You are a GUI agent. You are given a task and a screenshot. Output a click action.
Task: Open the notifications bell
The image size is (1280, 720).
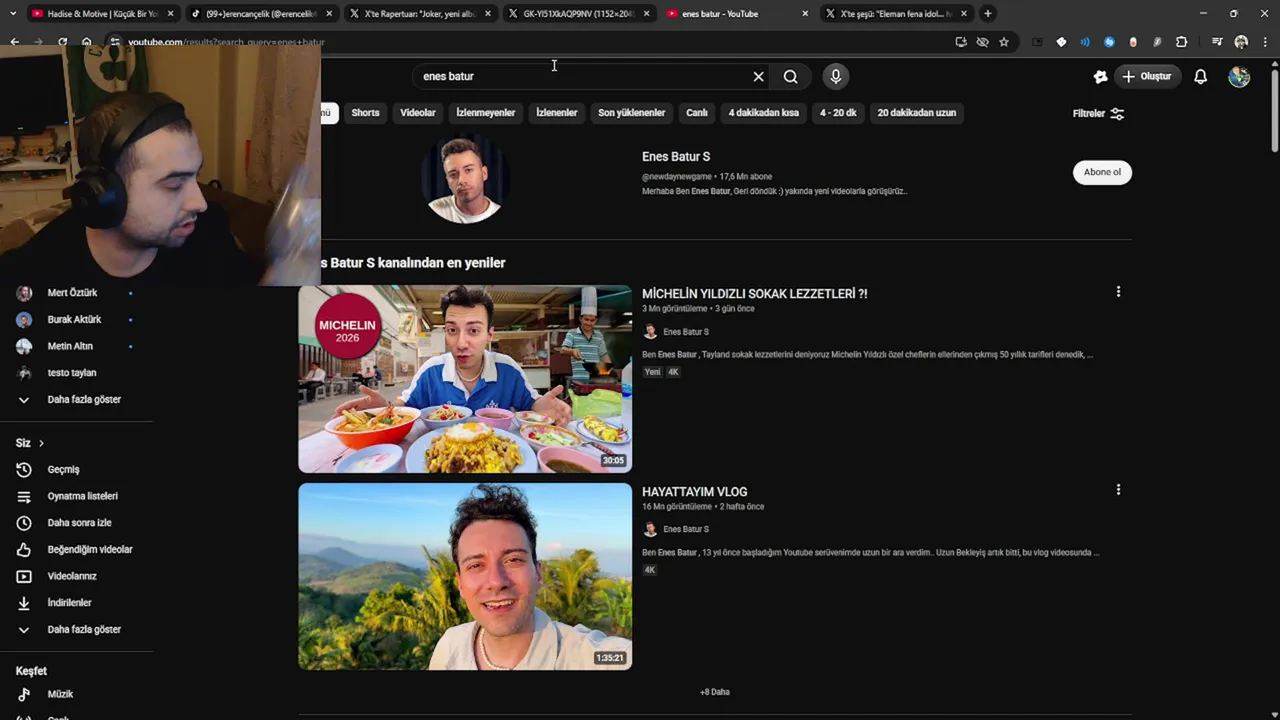(x=1201, y=76)
